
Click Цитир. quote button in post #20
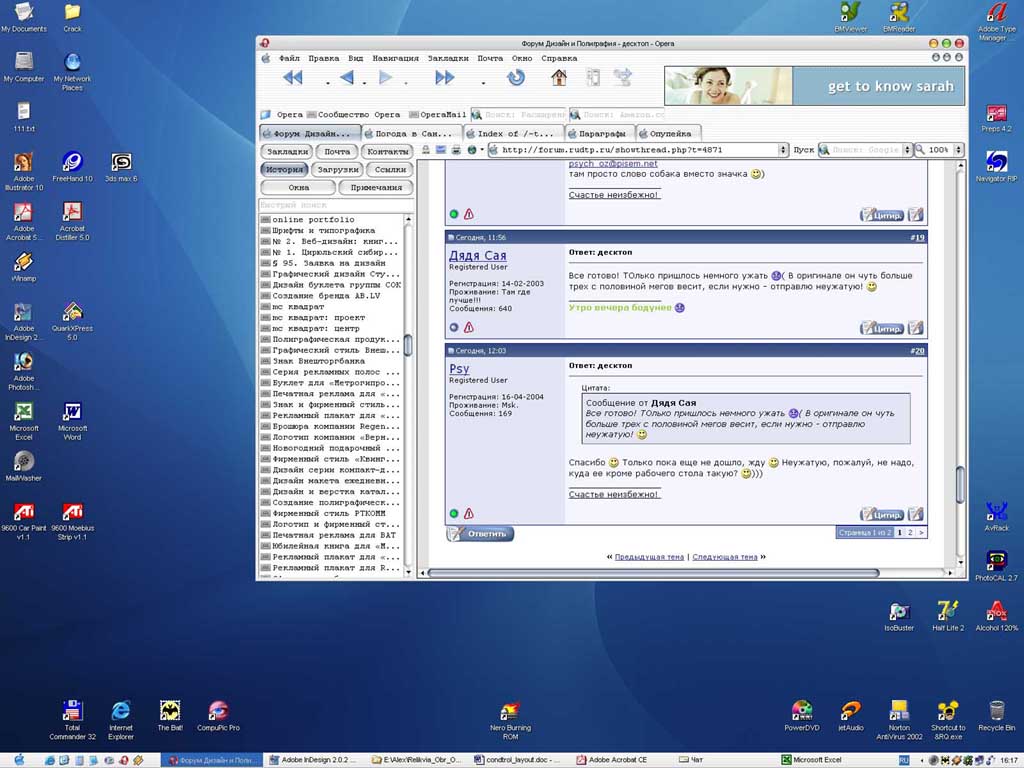pos(882,515)
